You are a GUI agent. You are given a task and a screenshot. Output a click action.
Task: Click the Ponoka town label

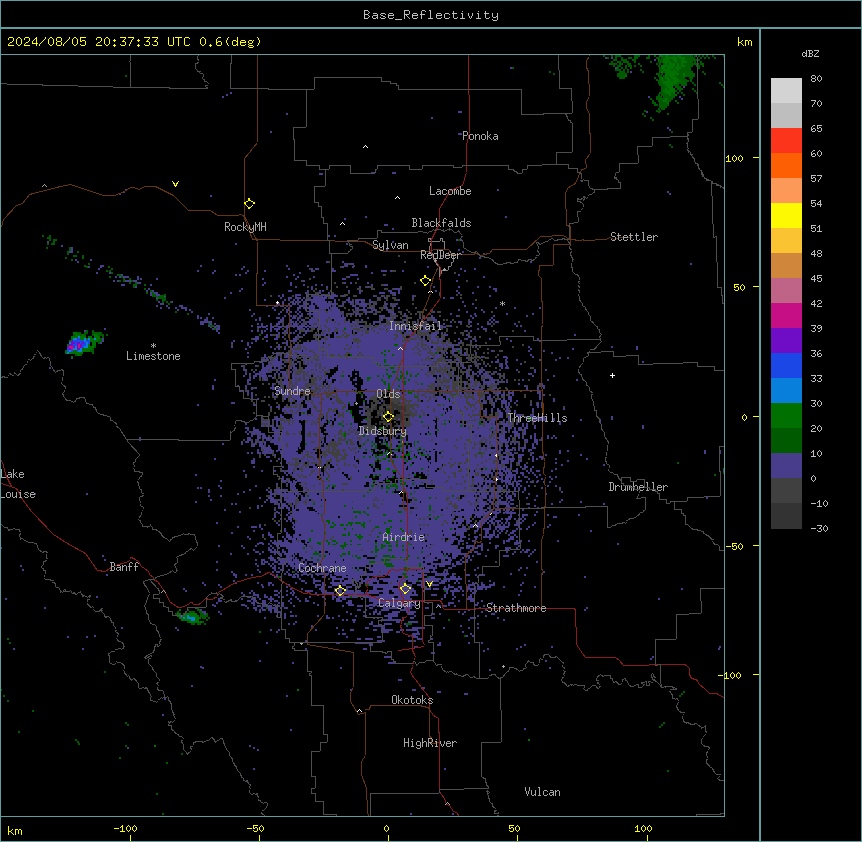pyautogui.click(x=480, y=136)
